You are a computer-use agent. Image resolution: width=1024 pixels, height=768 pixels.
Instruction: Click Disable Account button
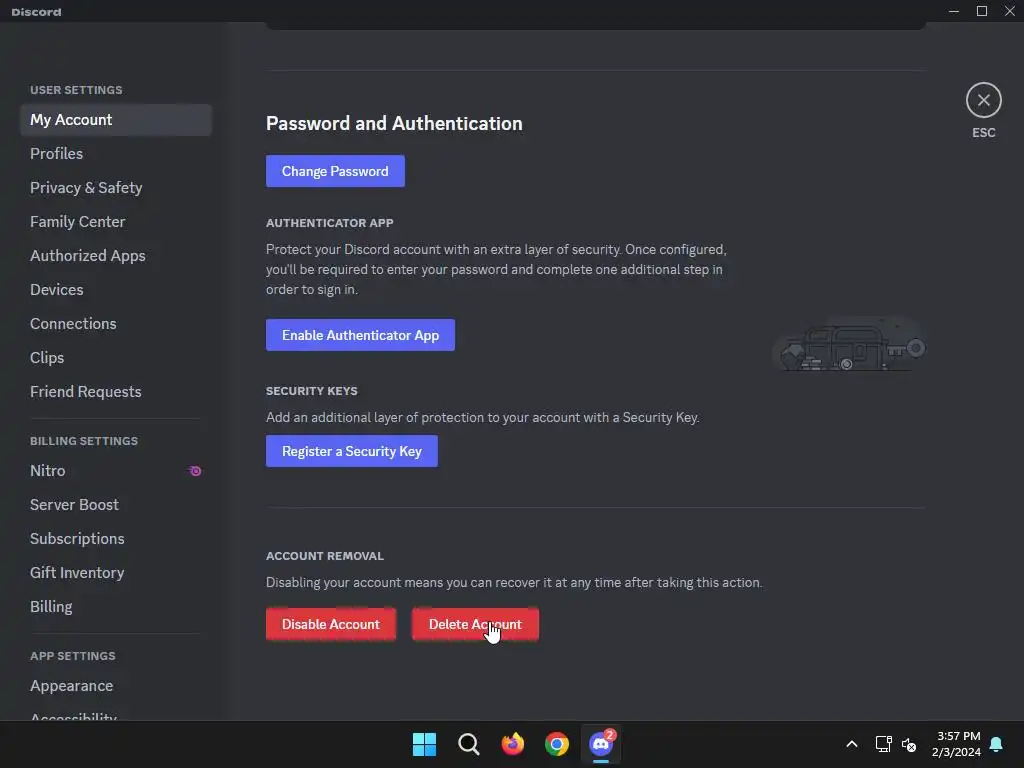(x=330, y=624)
